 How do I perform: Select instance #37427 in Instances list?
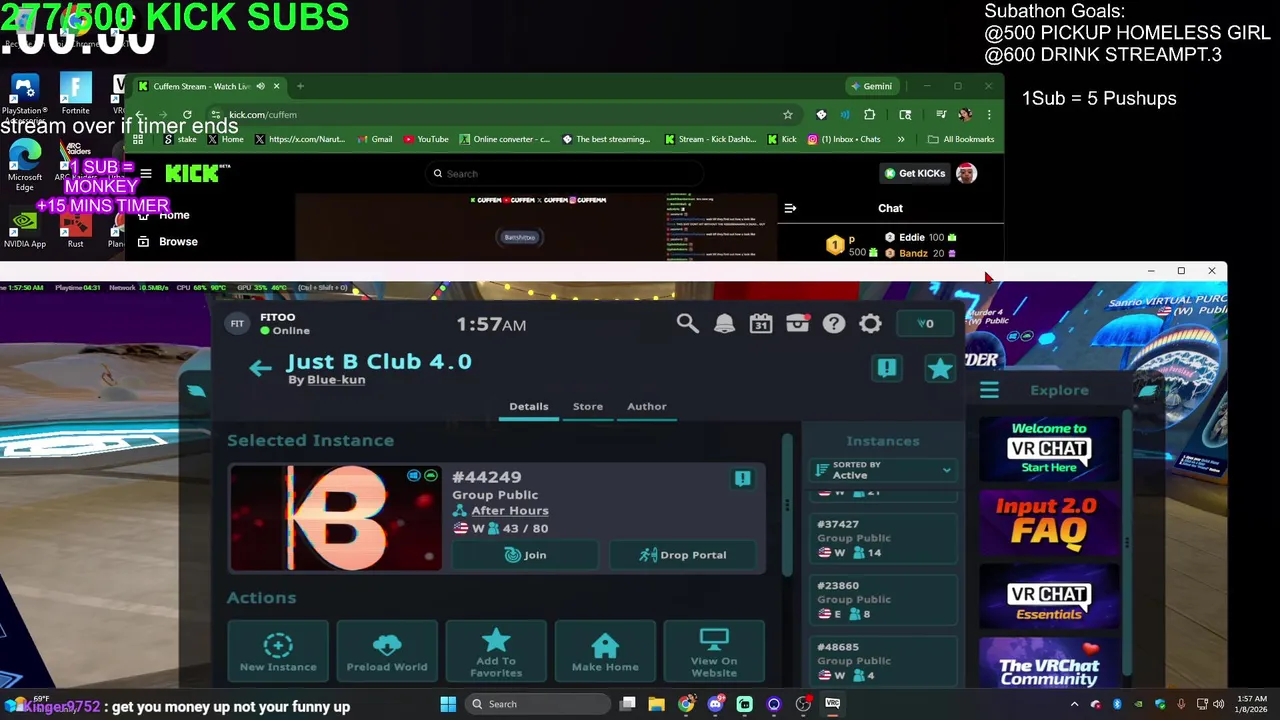point(883,538)
